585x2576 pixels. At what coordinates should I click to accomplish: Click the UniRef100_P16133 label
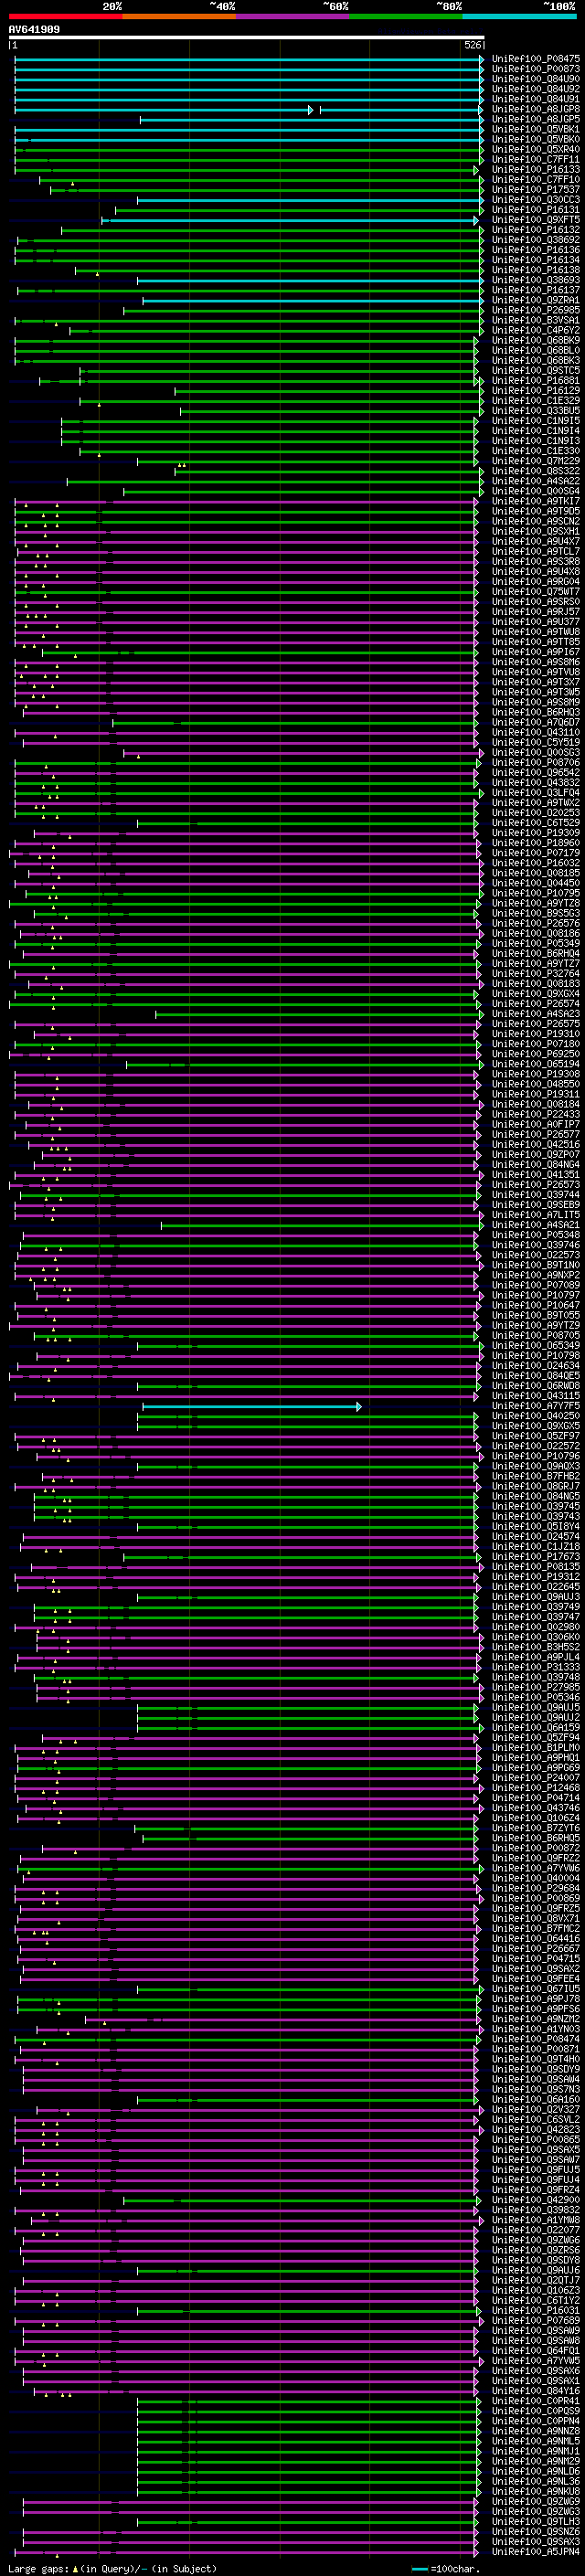pyautogui.click(x=536, y=170)
